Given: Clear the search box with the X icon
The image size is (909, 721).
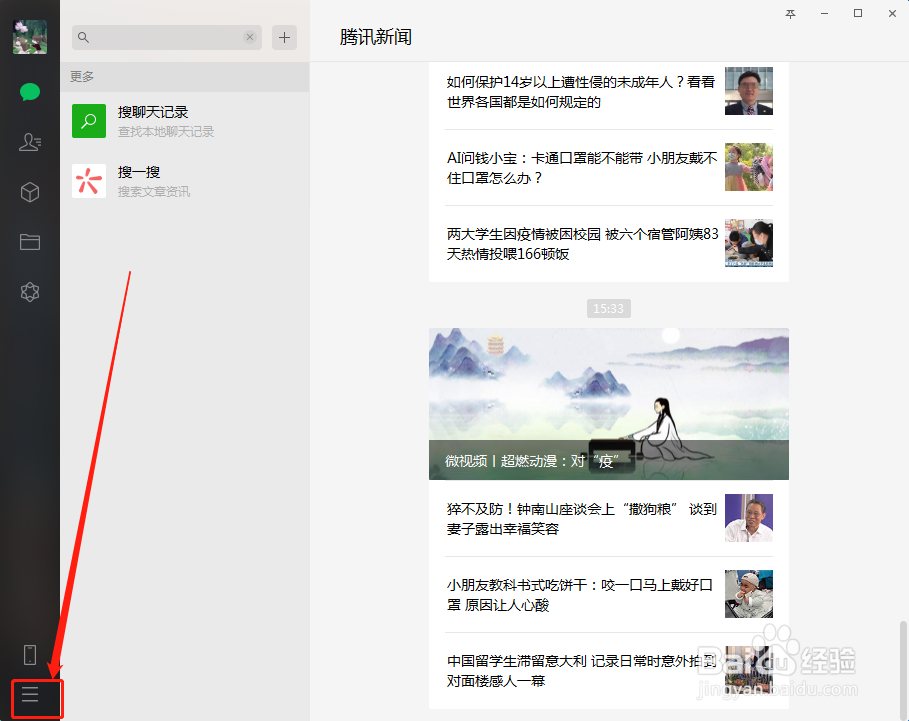Looking at the screenshot, I should (x=250, y=37).
